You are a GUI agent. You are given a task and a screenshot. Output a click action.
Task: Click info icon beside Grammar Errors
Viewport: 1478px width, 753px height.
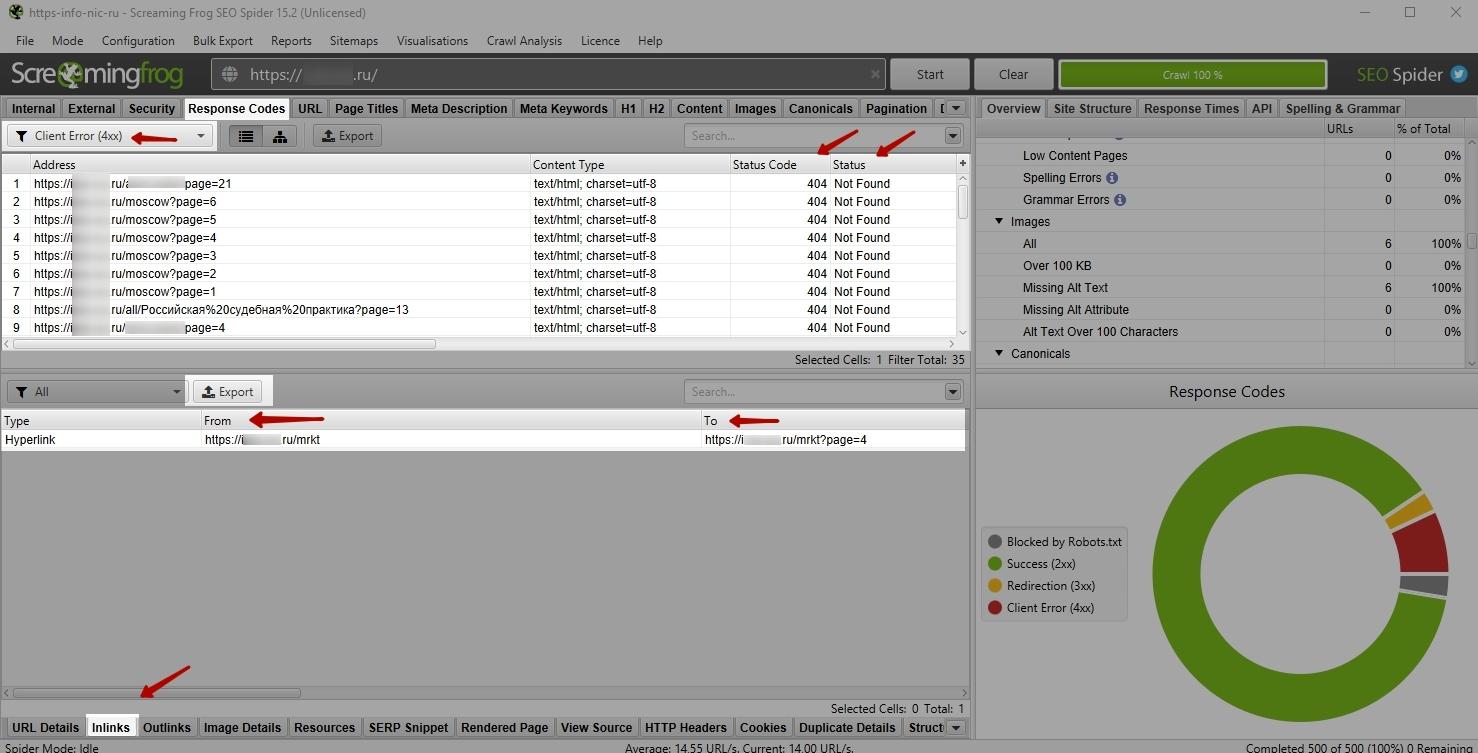tap(1120, 200)
